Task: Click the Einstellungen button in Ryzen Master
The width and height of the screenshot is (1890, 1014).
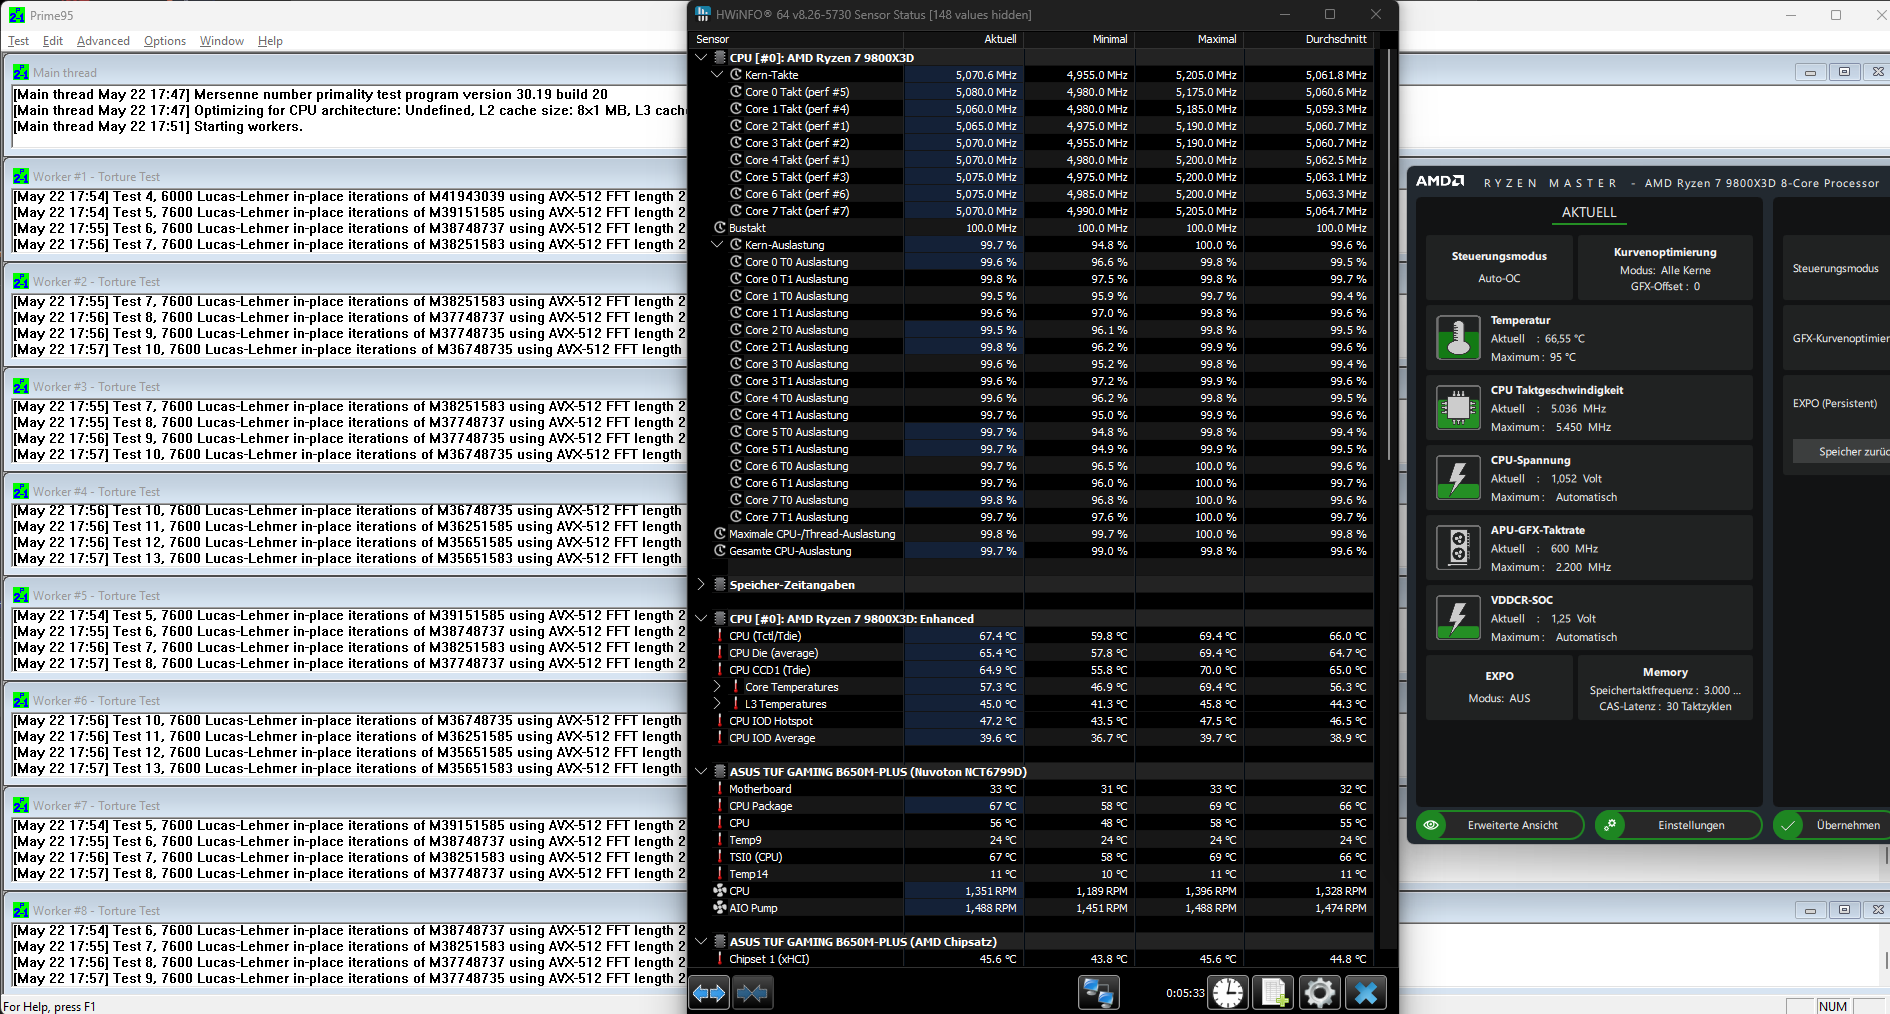Action: pyautogui.click(x=1678, y=825)
